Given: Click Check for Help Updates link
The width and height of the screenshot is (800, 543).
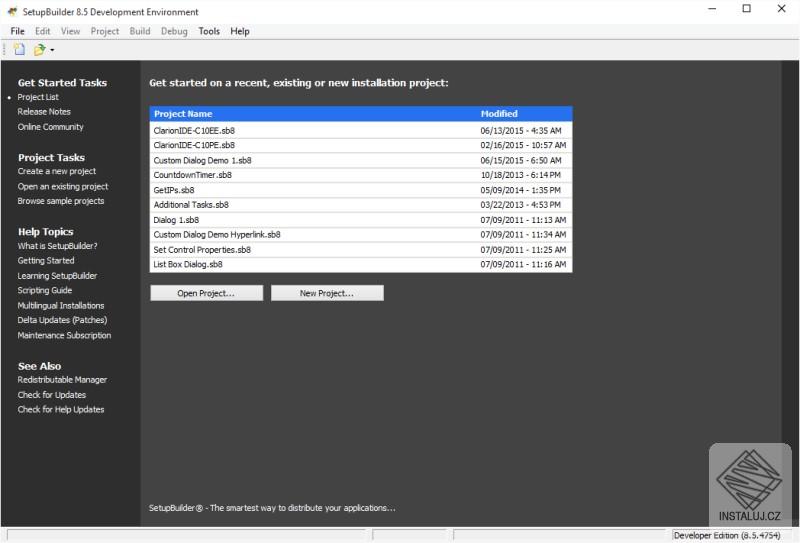Looking at the screenshot, I should (61, 410).
